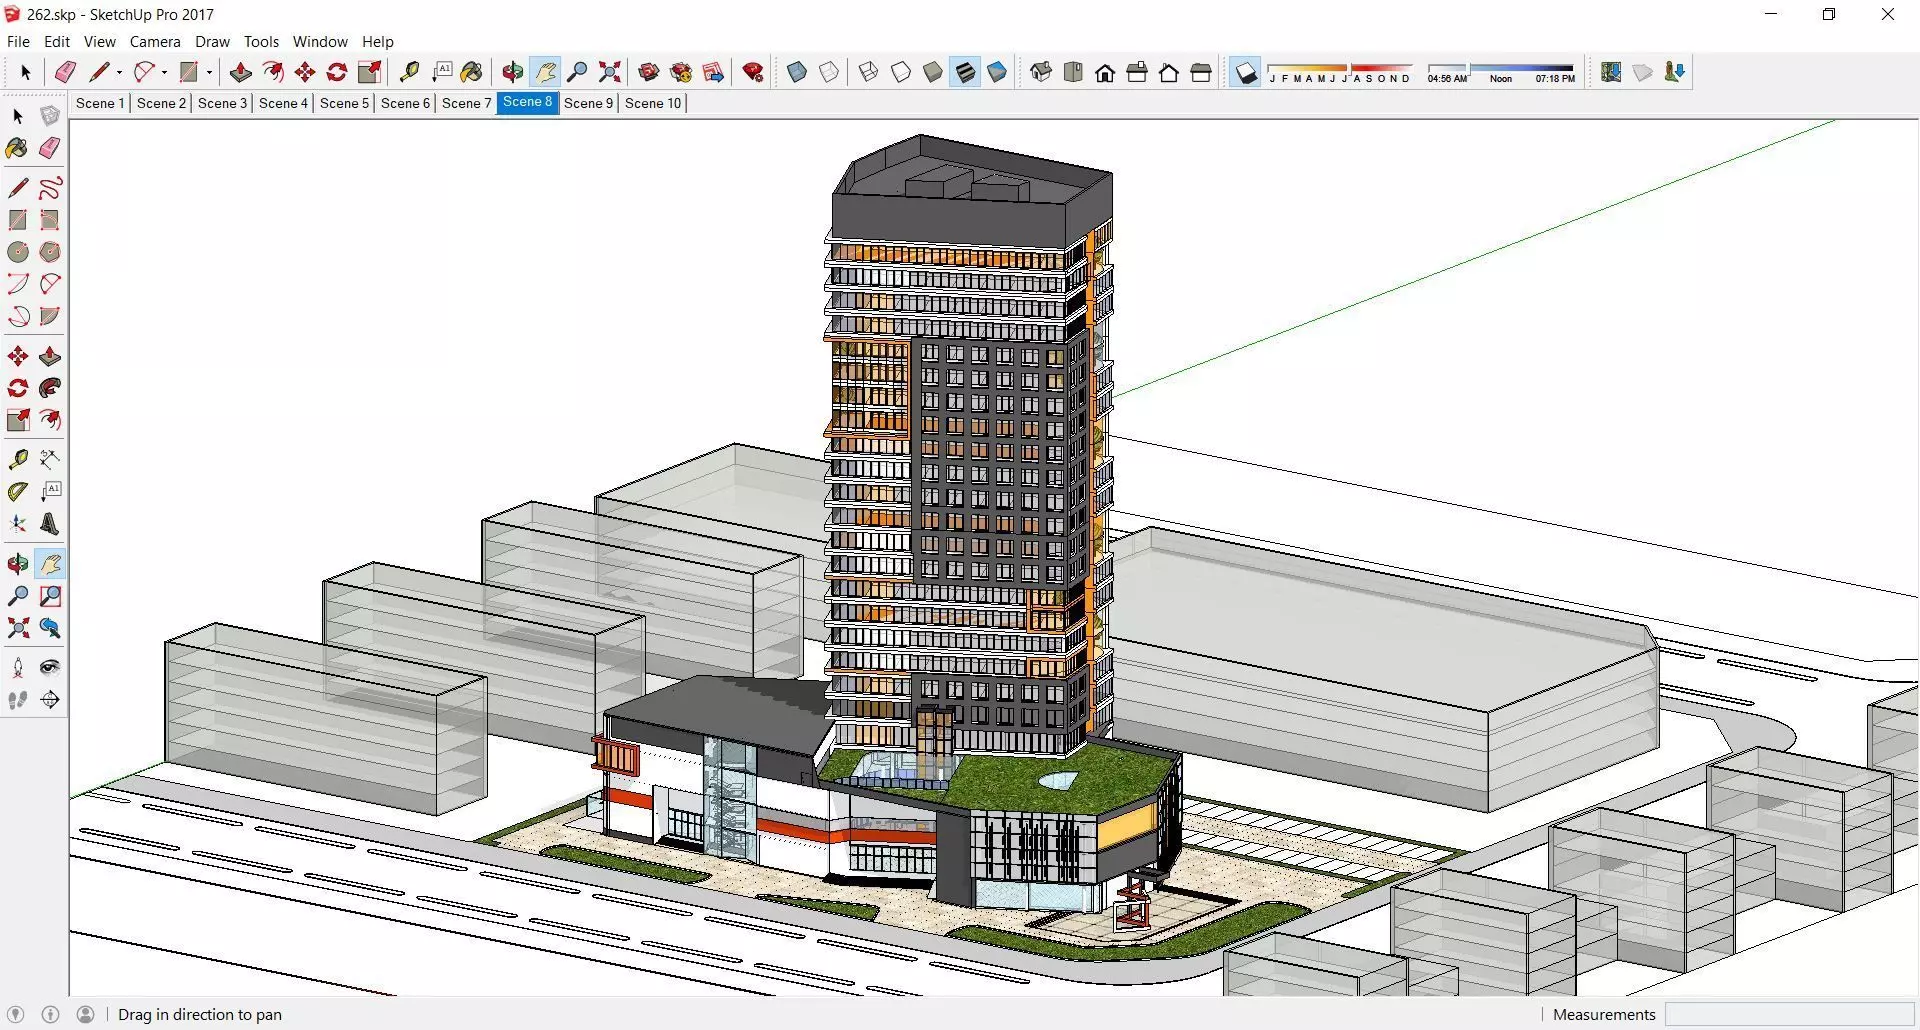Select the Zoom Window tool in side toolbar
The width and height of the screenshot is (1920, 1030).
point(50,597)
